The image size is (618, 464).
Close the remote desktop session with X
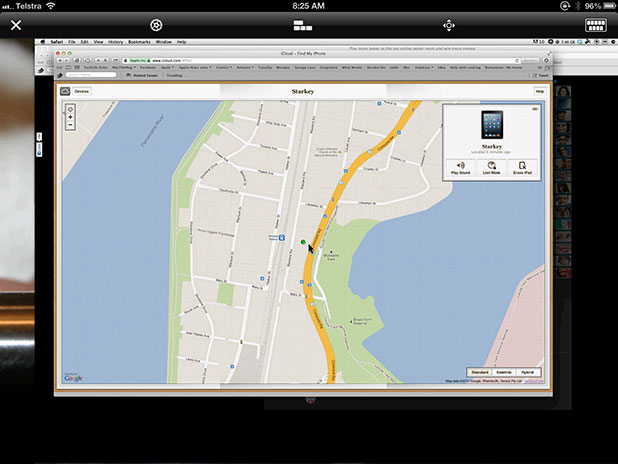click(x=16, y=25)
